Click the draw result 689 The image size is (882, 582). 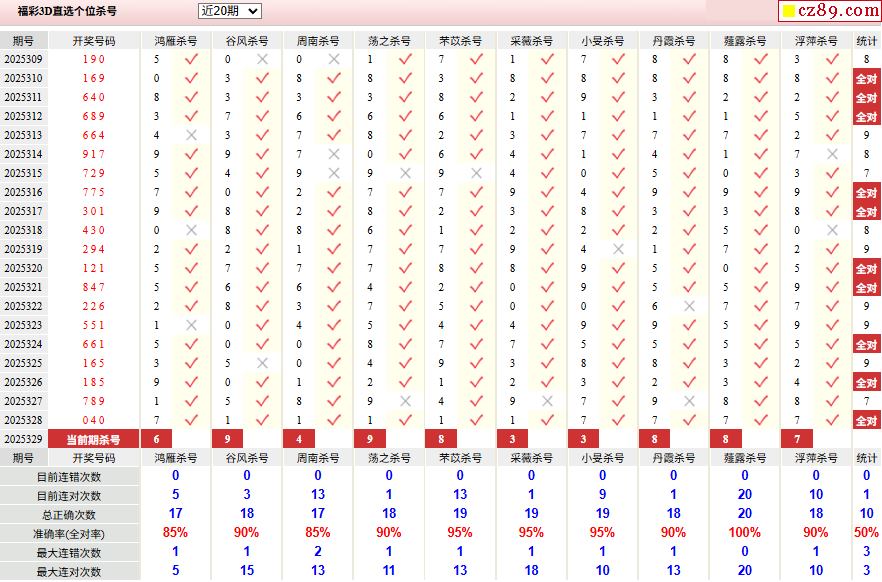tap(93, 116)
